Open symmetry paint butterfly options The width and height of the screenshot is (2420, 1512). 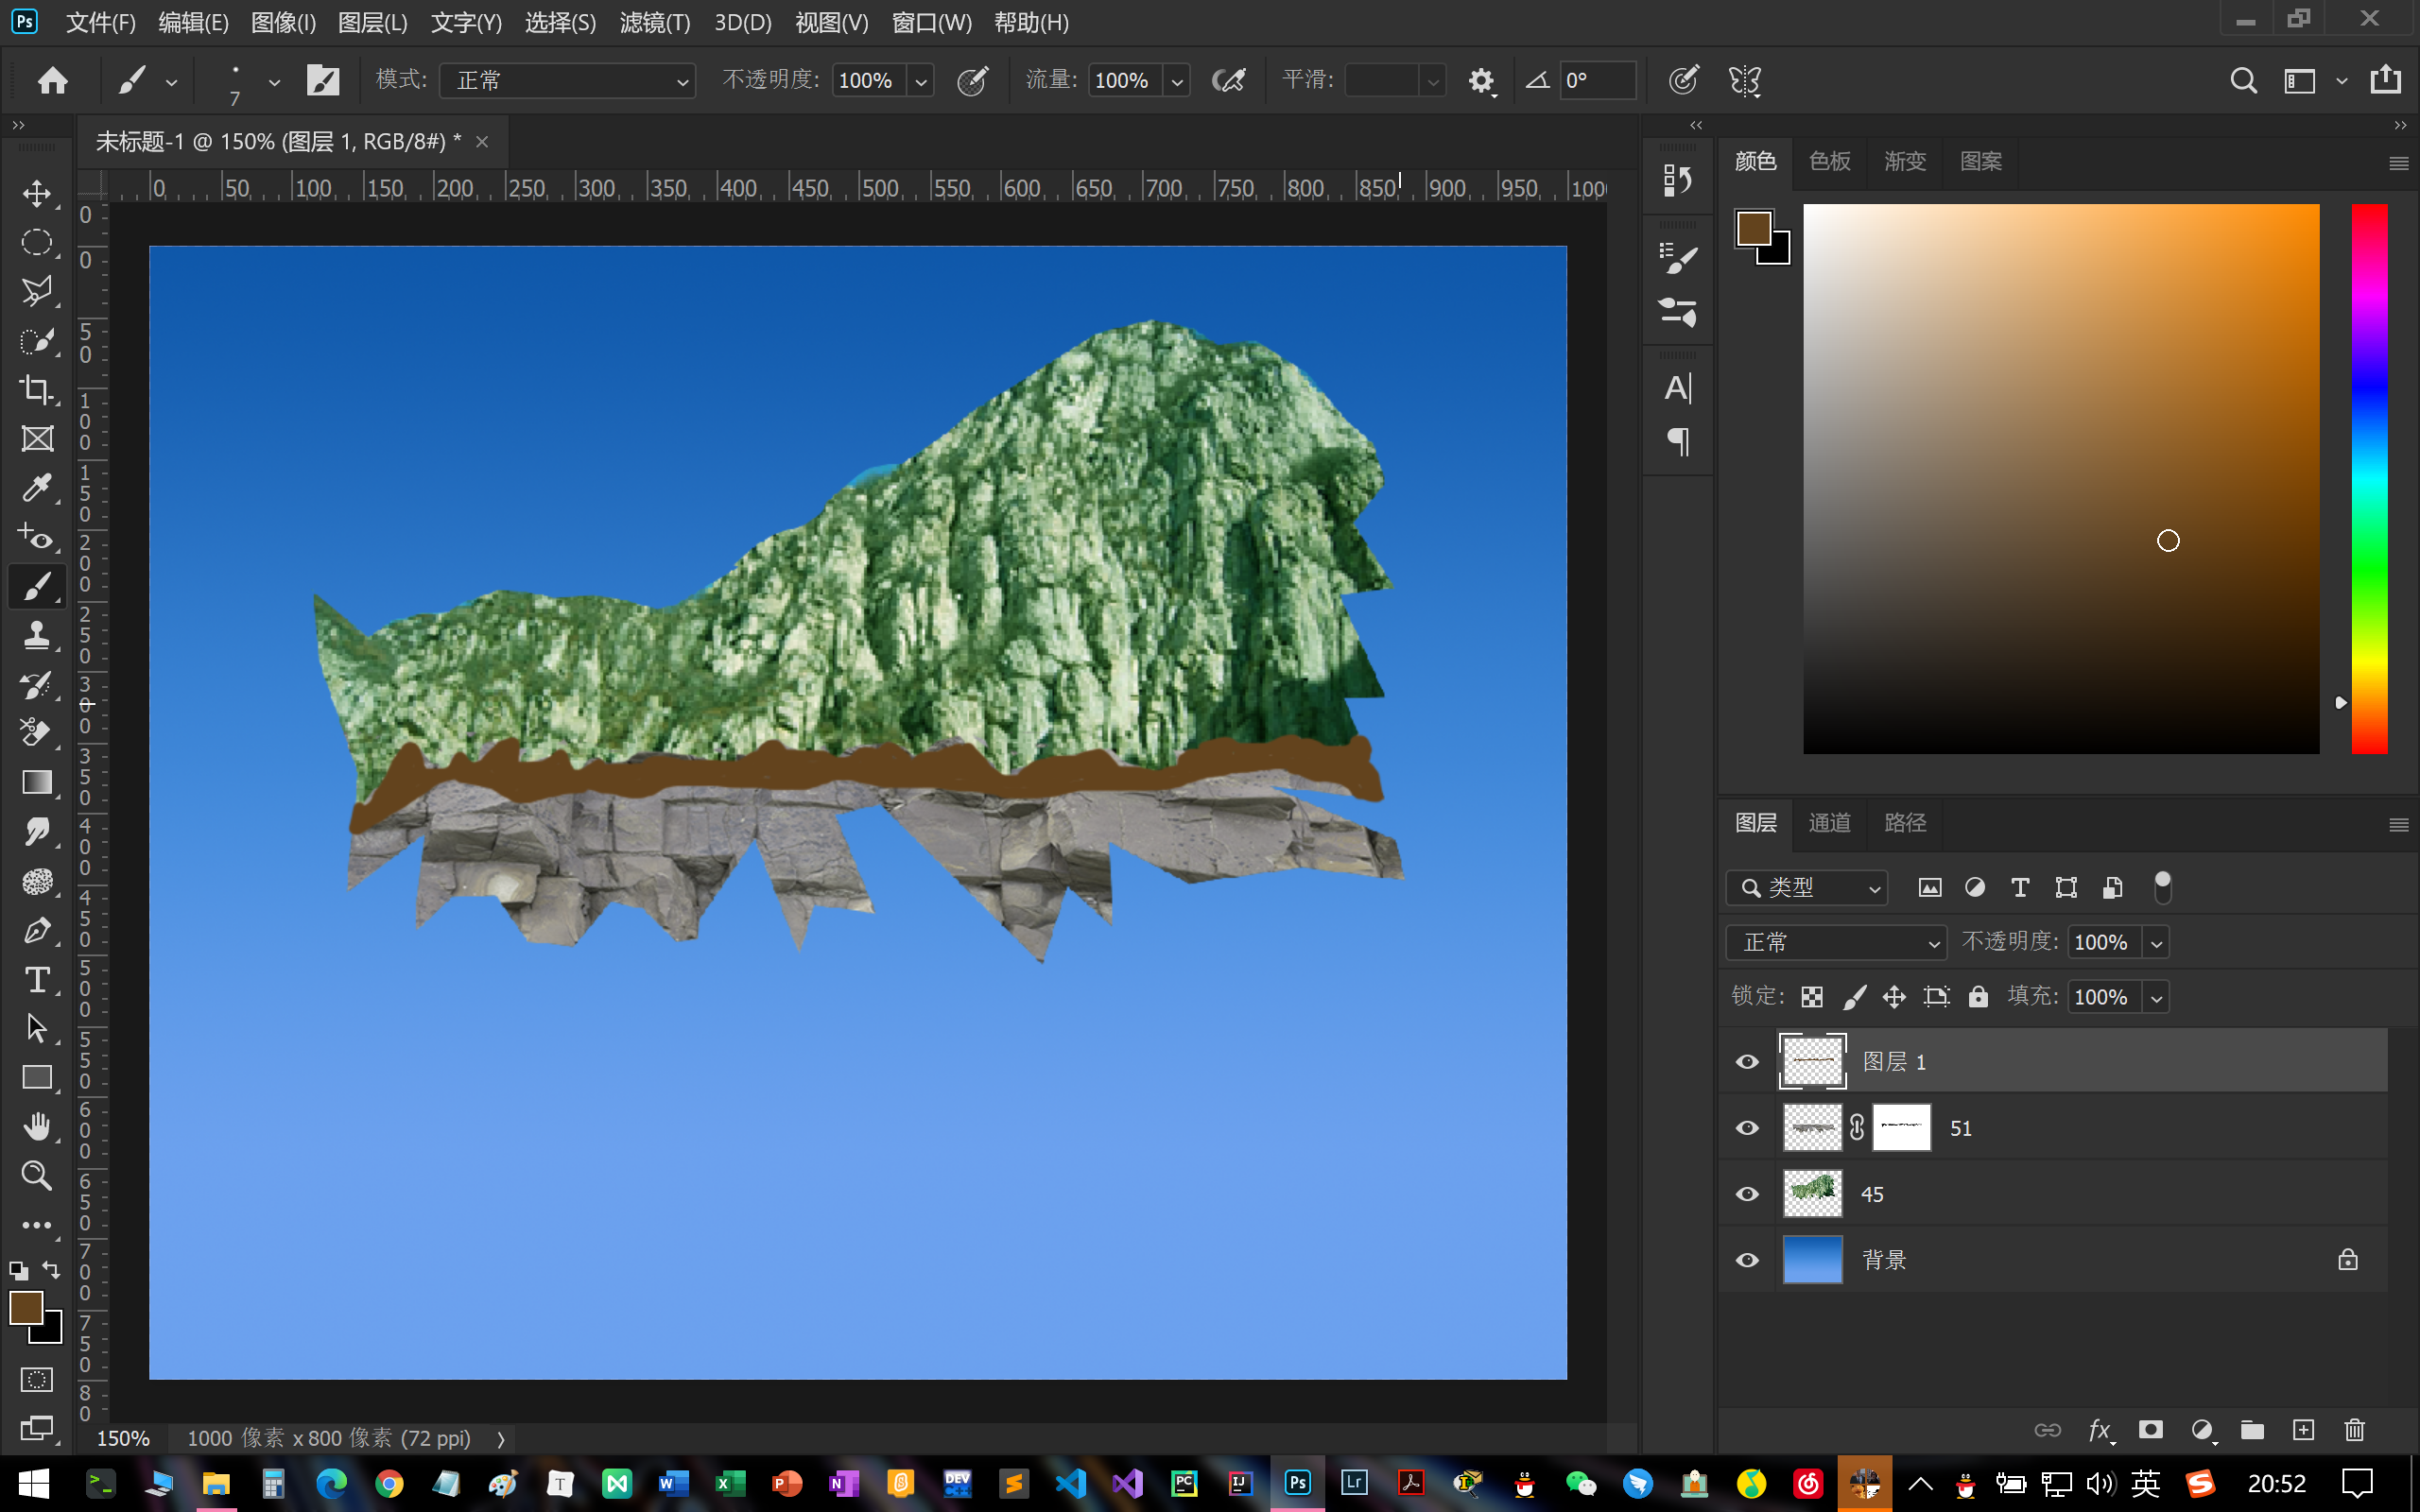(1745, 80)
